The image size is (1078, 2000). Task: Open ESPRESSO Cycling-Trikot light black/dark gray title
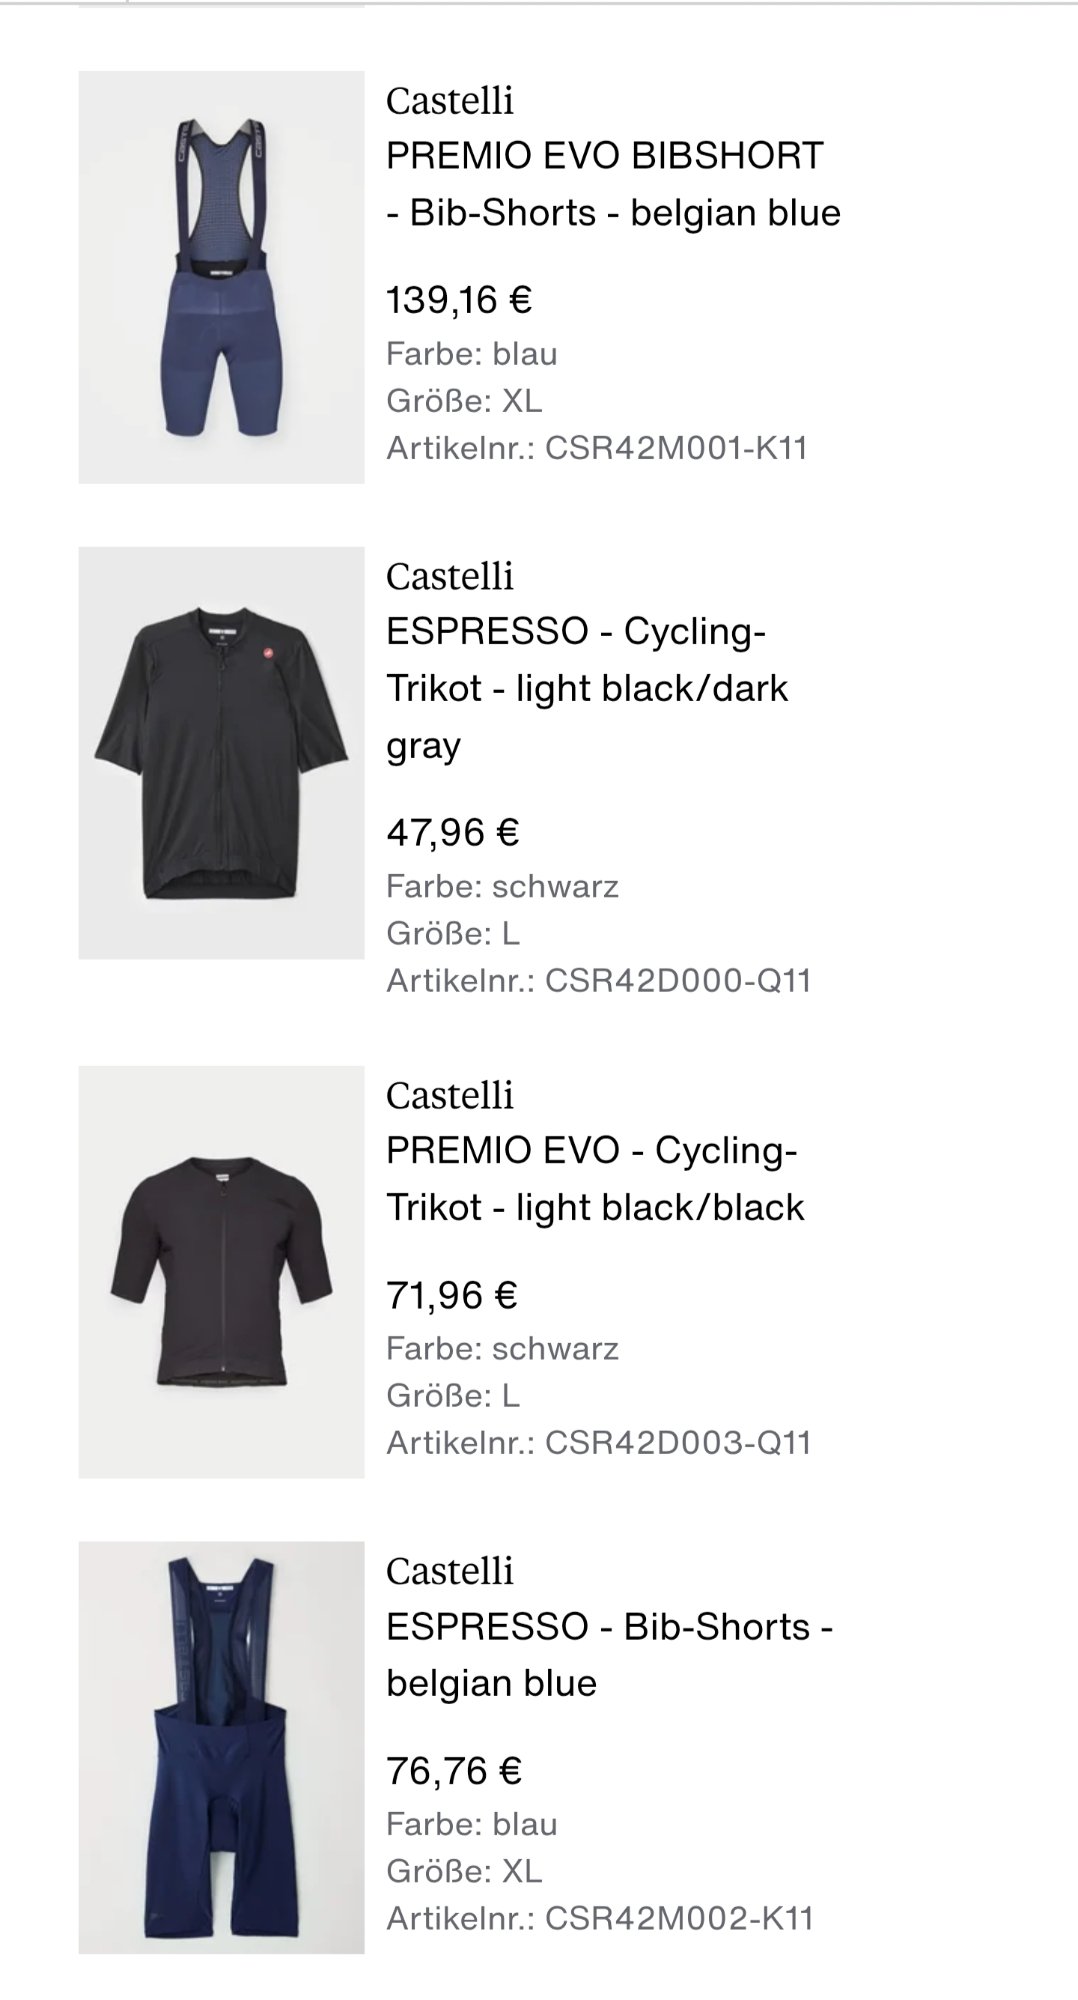click(587, 688)
